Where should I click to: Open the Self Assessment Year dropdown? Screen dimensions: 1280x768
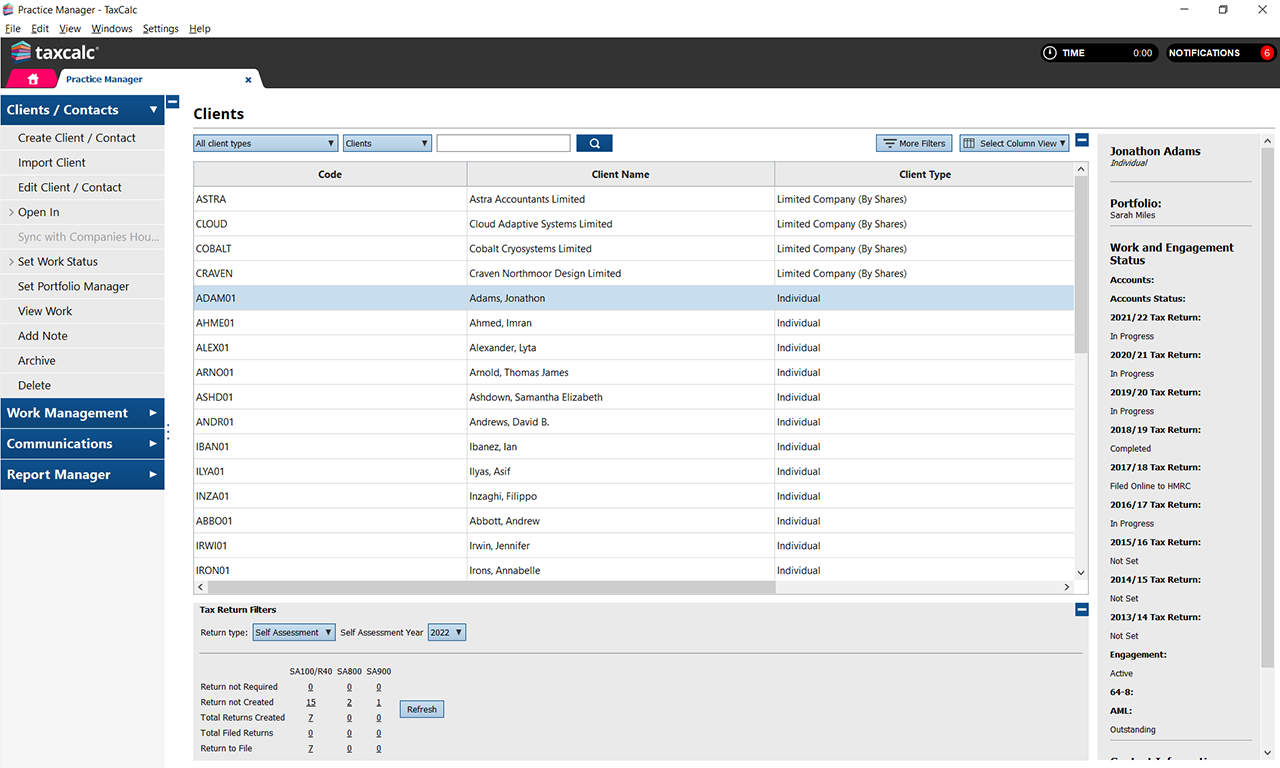[x=446, y=633]
